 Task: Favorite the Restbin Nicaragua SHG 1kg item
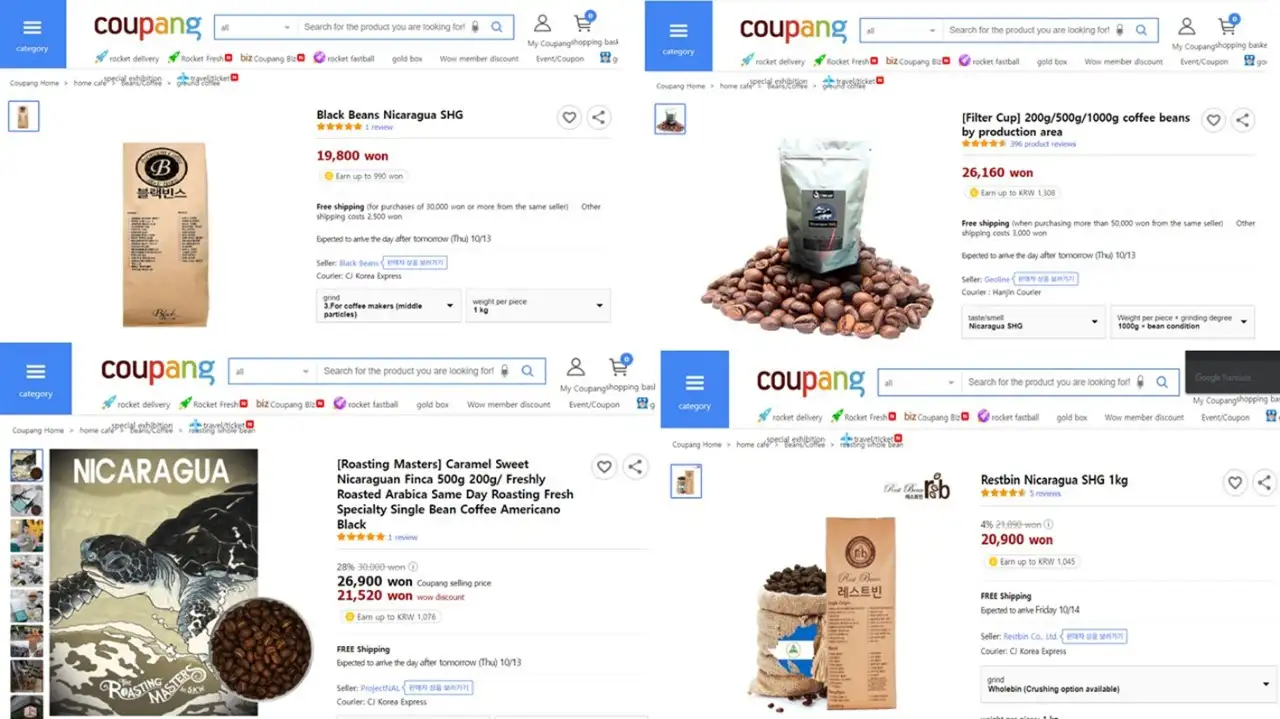click(x=1235, y=483)
